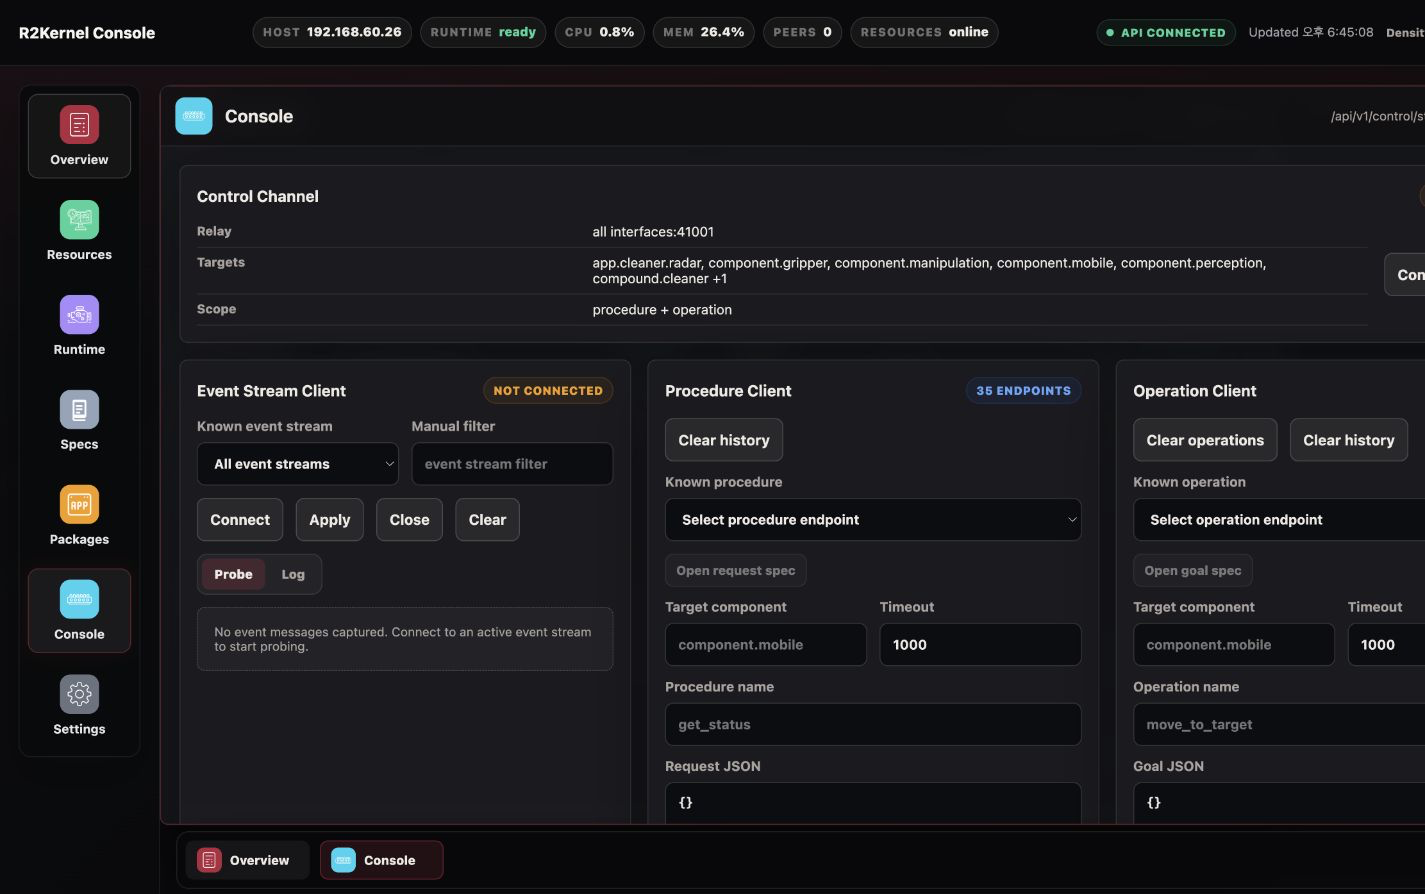1425x894 pixels.
Task: Open the Select operation endpoint dropdown
Action: click(1279, 520)
